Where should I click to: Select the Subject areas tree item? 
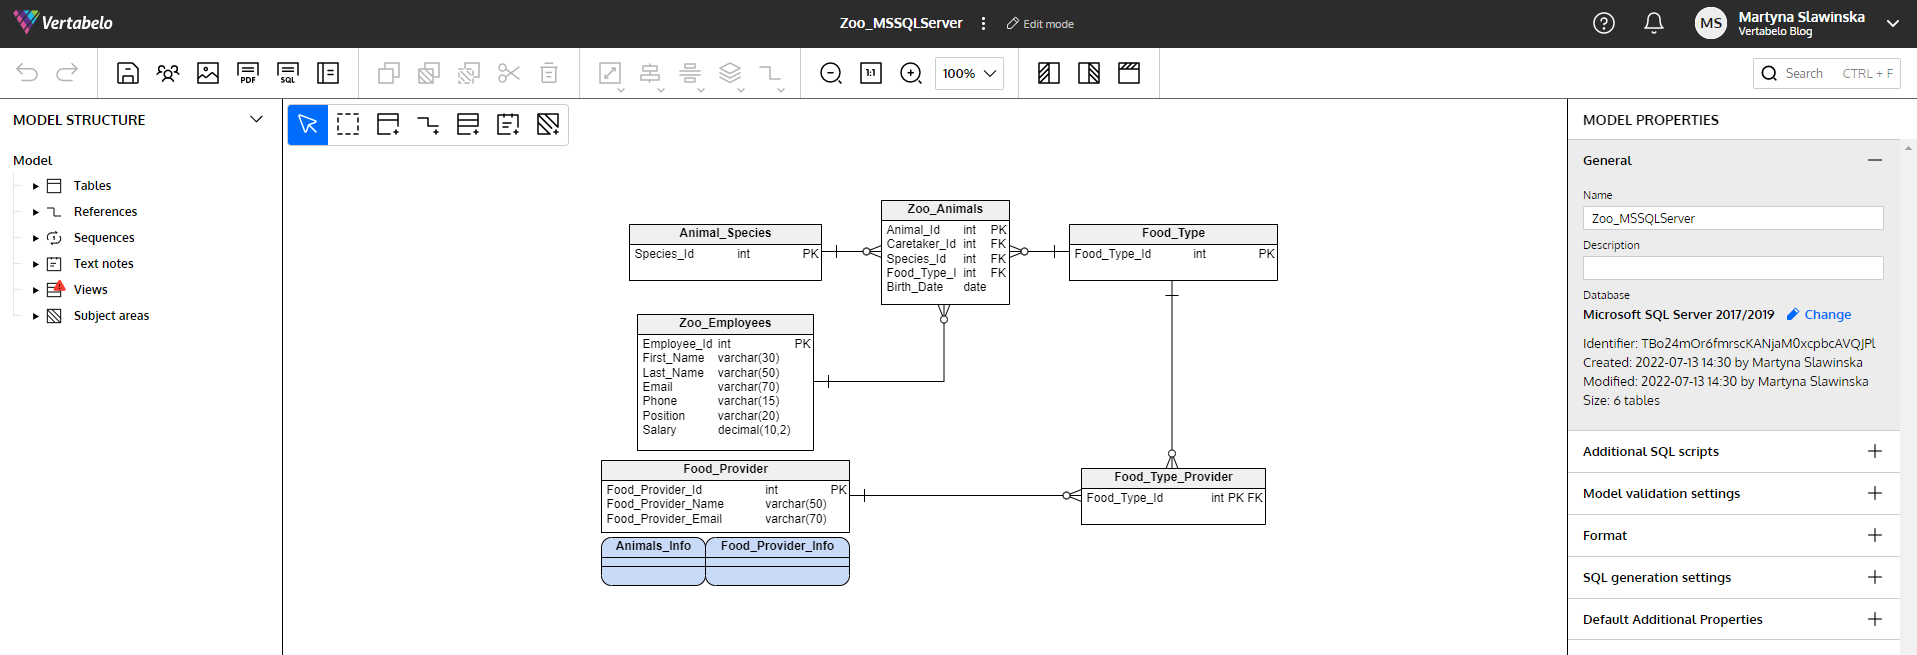(x=111, y=316)
